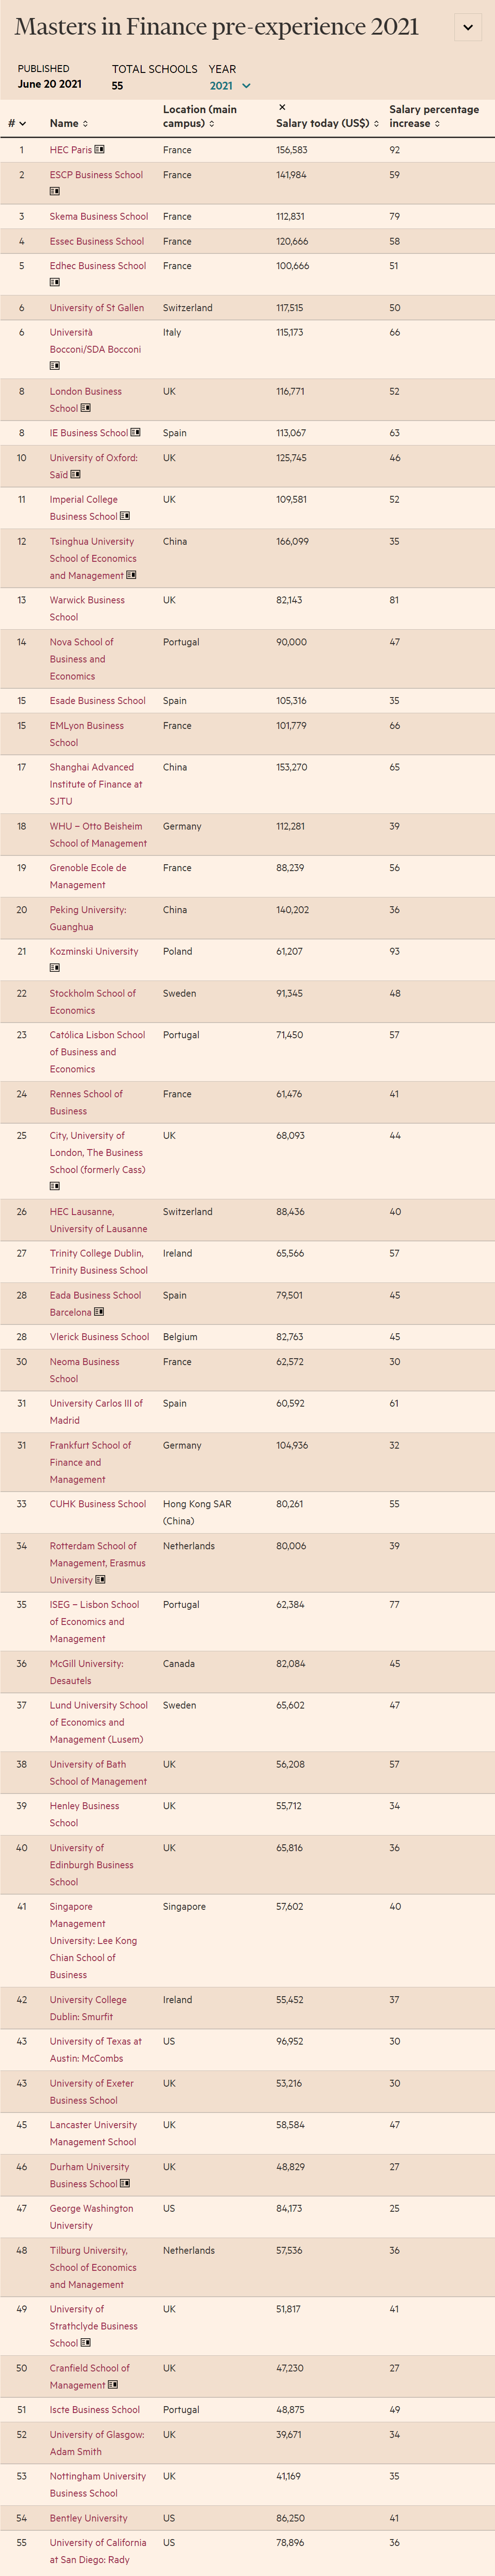Open the Bentley University link

point(89,2517)
